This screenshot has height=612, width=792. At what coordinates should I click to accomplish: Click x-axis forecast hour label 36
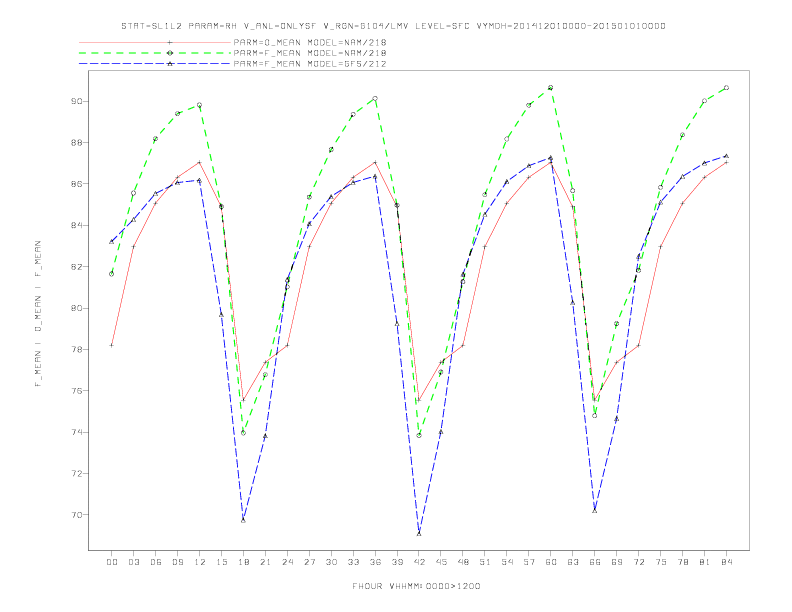click(375, 562)
